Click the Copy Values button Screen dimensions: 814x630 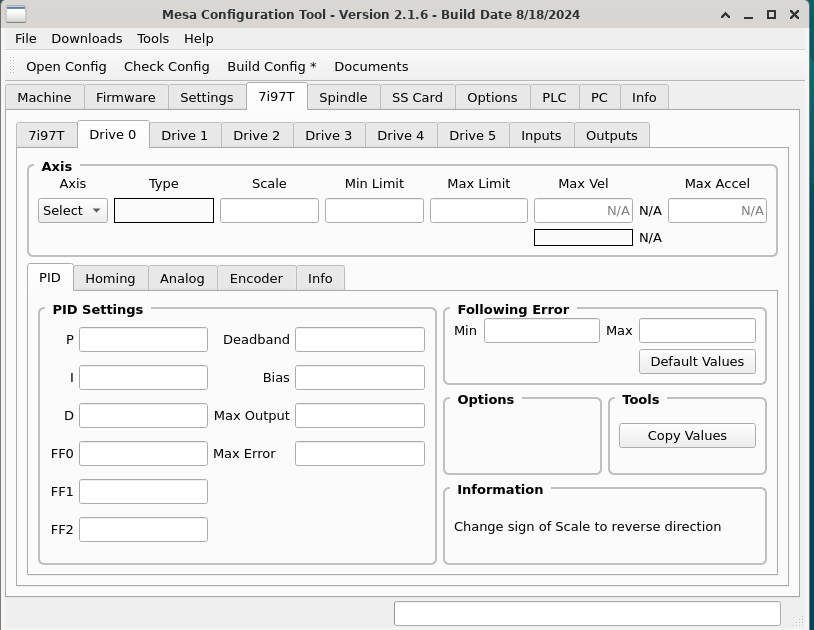click(687, 435)
